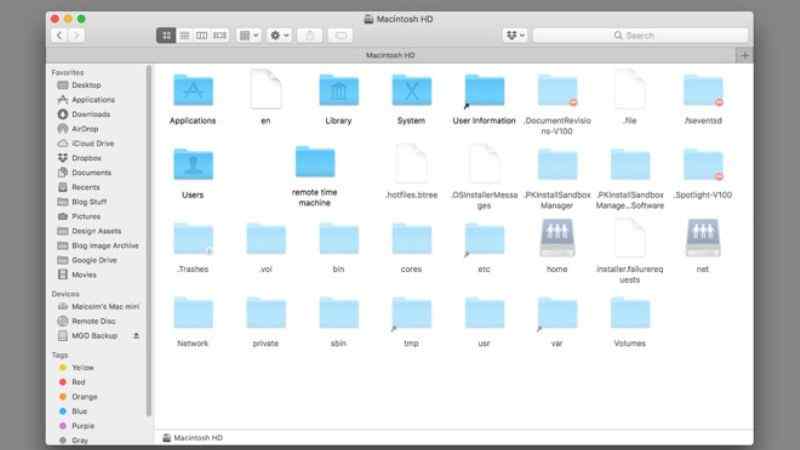
Task: Open Sidebar Applications item
Action: click(x=93, y=99)
